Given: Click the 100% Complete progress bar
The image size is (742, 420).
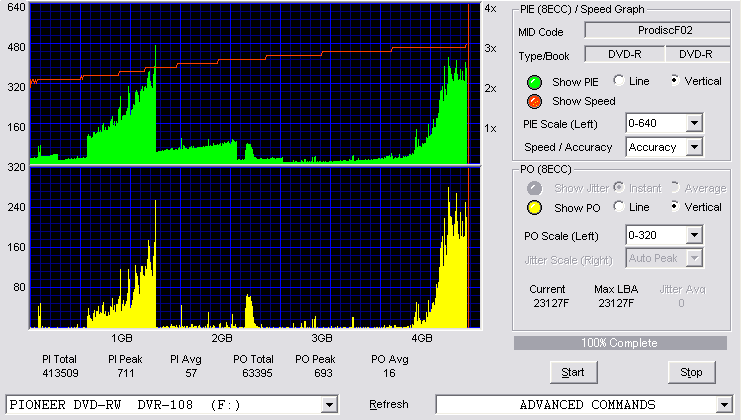Looking at the screenshot, I should coord(620,343).
